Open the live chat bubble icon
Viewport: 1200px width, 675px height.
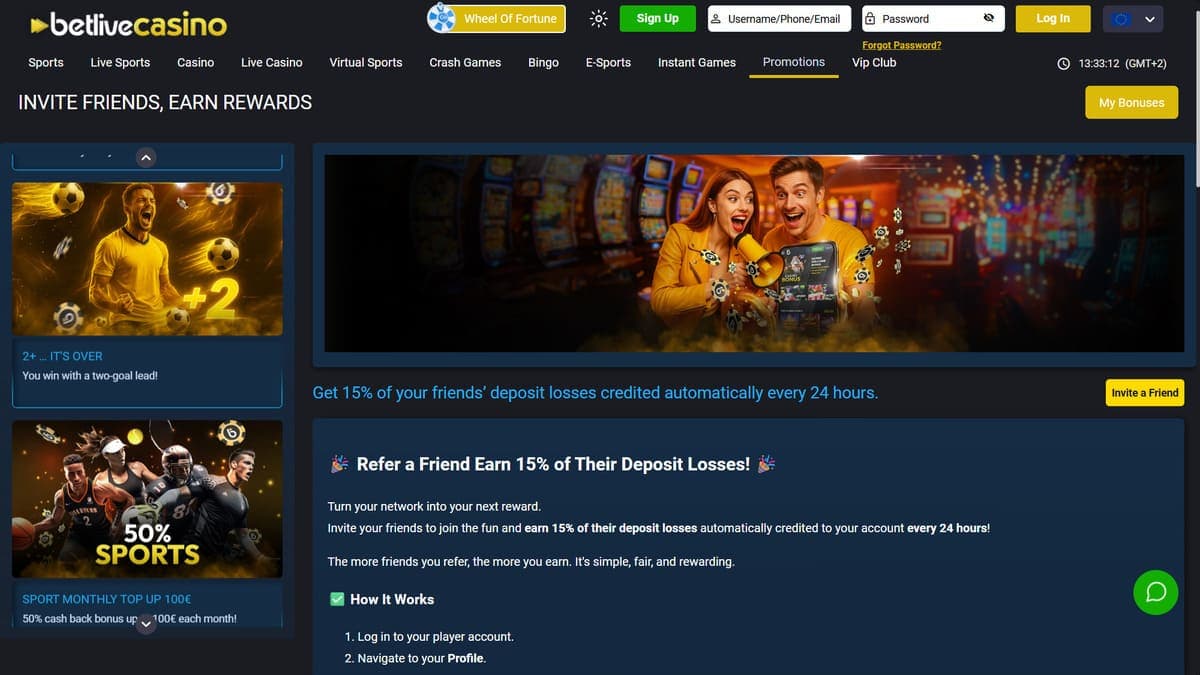click(x=1156, y=592)
